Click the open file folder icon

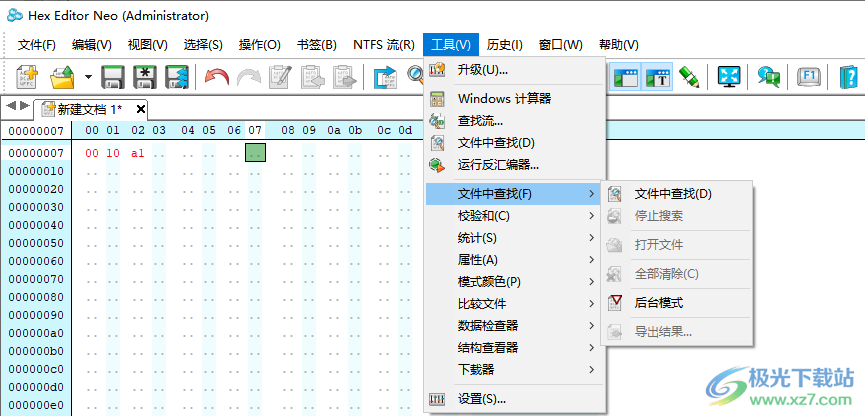click(x=62, y=77)
